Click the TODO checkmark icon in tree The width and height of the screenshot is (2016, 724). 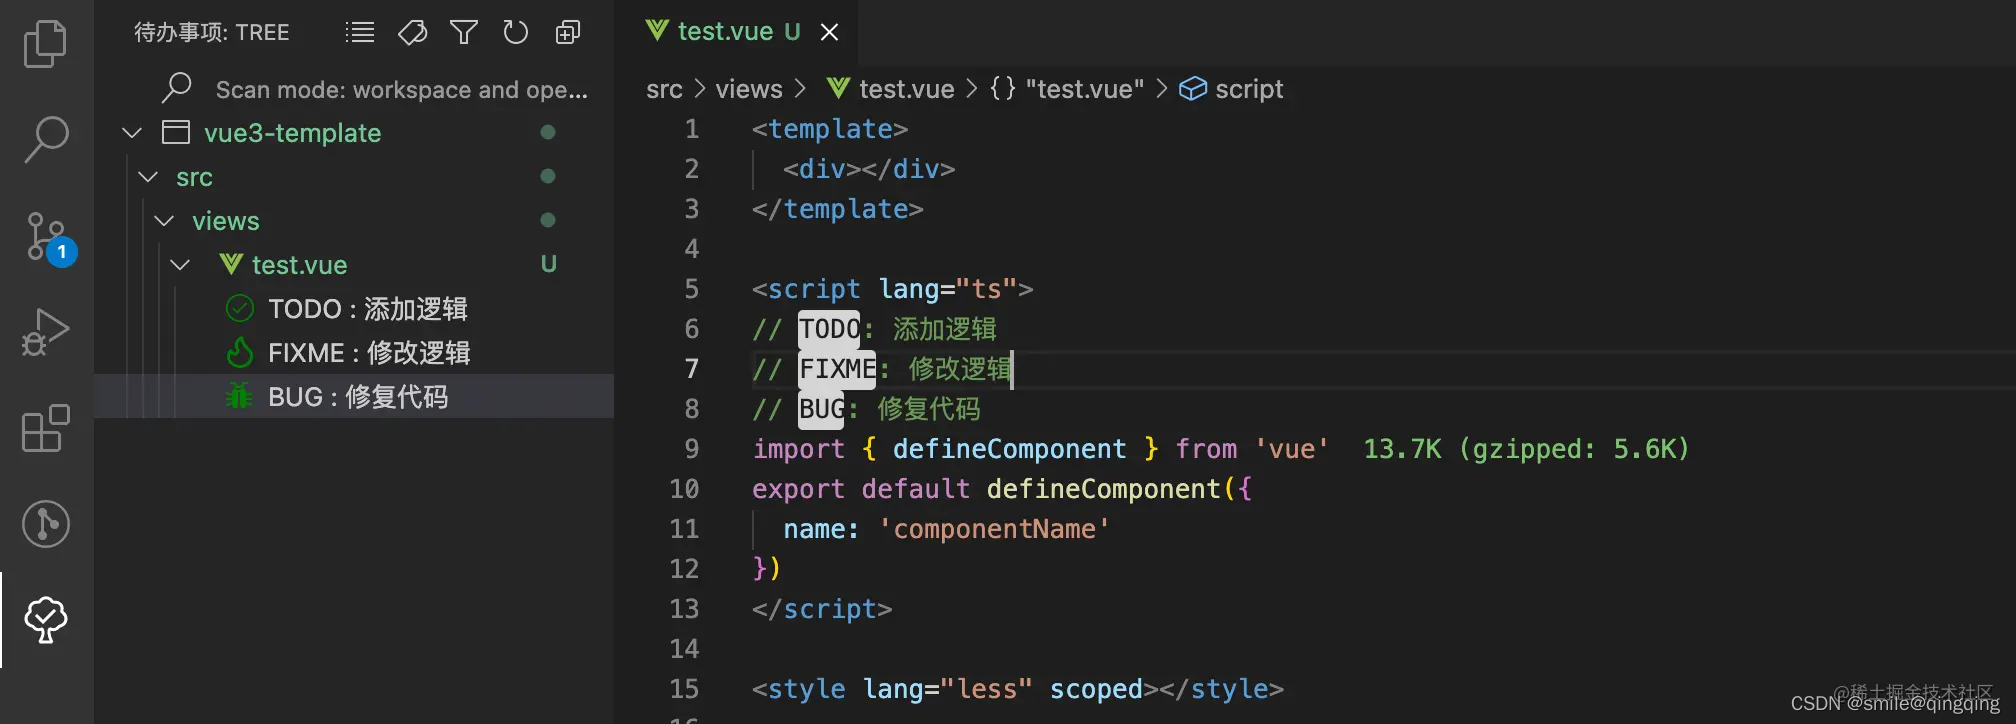point(240,308)
